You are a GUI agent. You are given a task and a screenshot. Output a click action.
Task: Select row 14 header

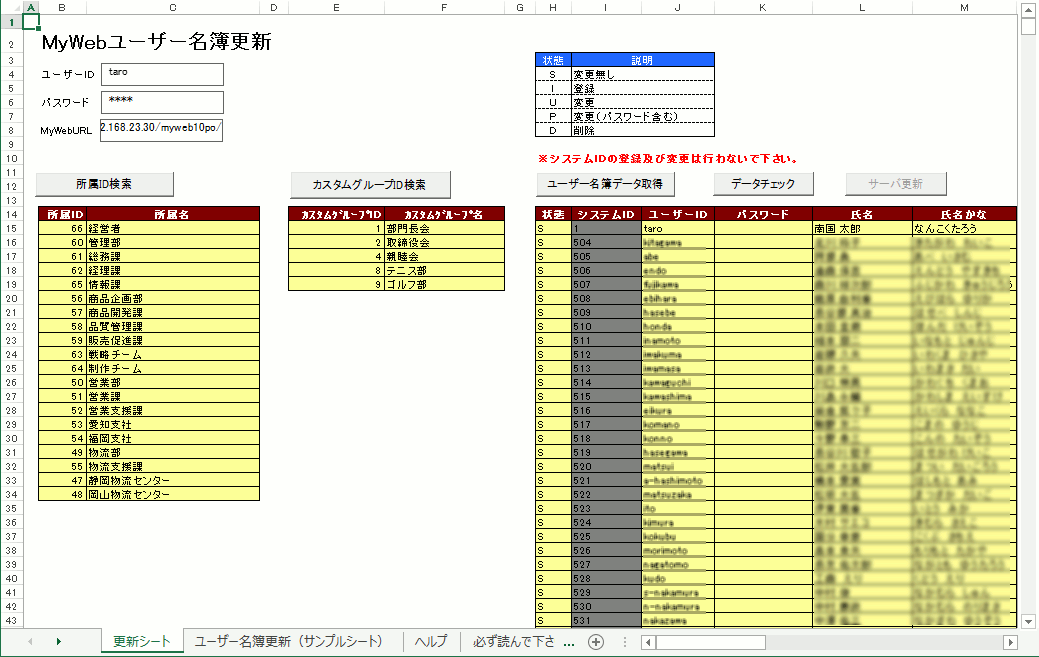coord(11,215)
